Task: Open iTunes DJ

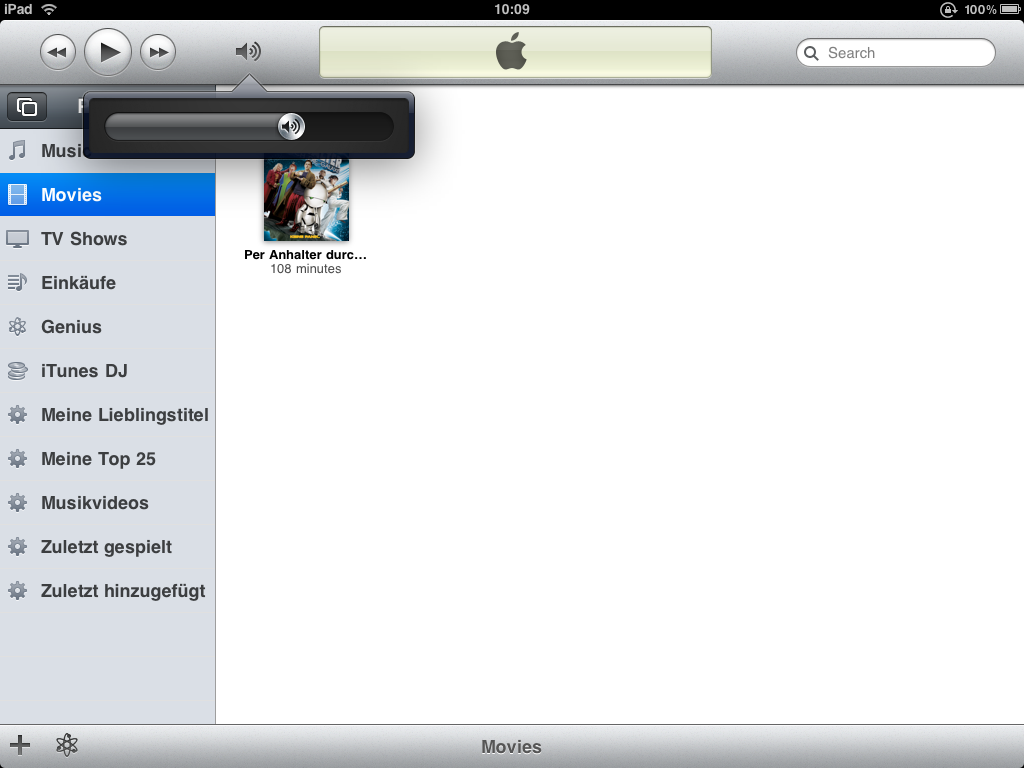Action: 107,371
